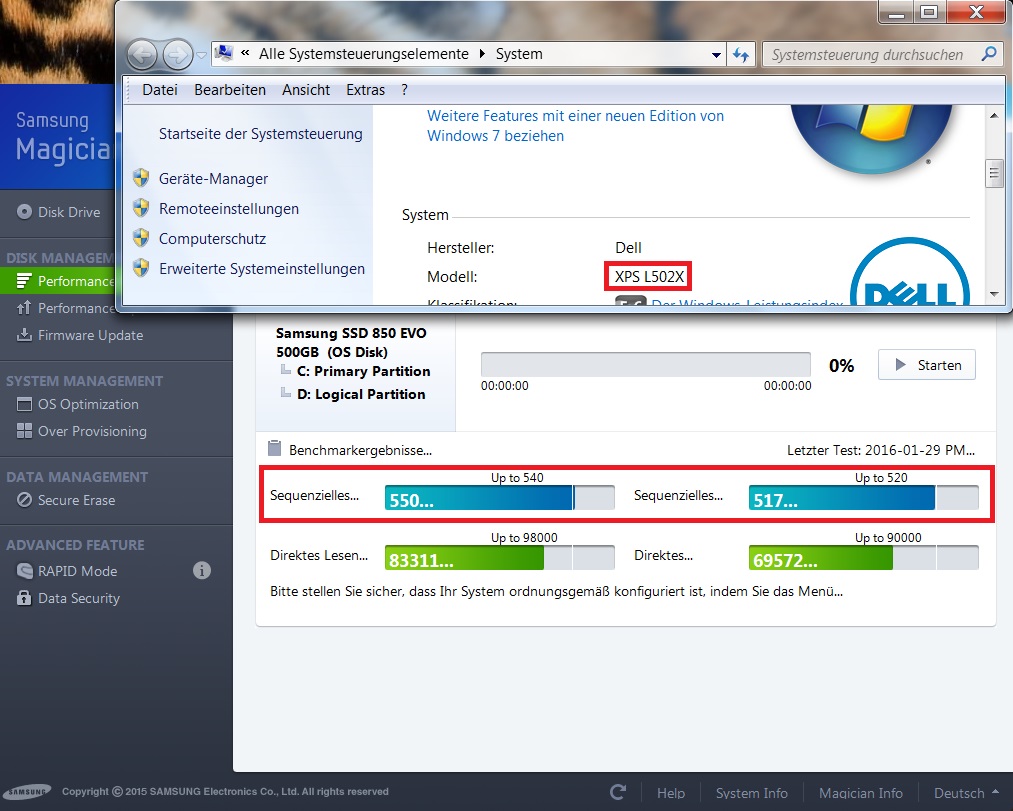Open the Ansicht menu

click(306, 90)
